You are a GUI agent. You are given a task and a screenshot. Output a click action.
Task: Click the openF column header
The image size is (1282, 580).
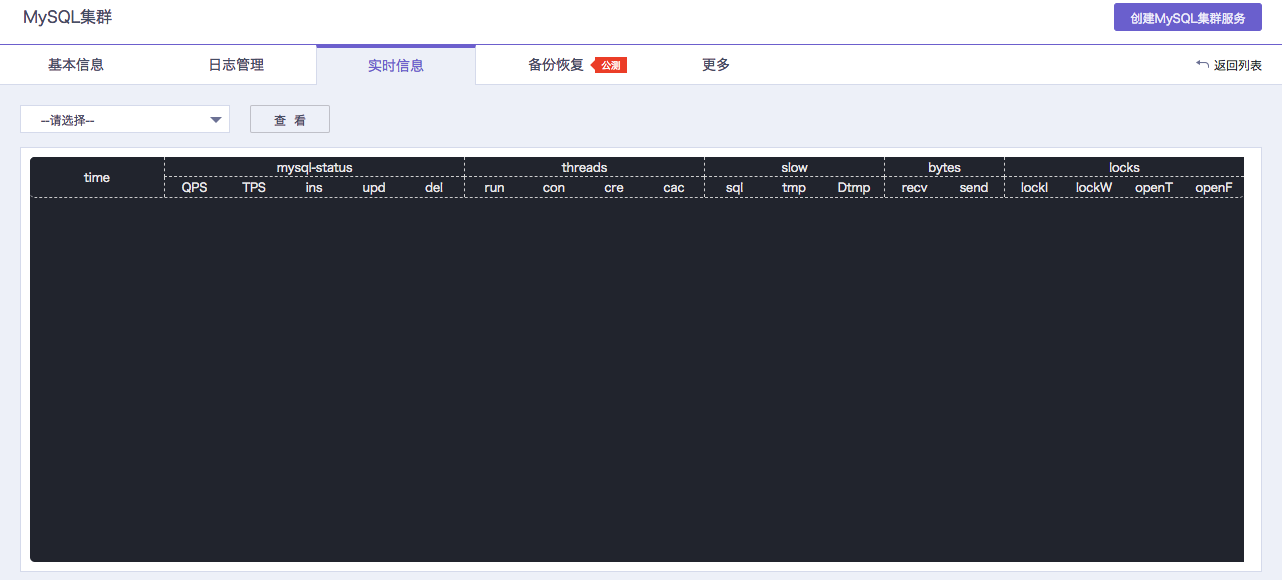pos(1214,187)
